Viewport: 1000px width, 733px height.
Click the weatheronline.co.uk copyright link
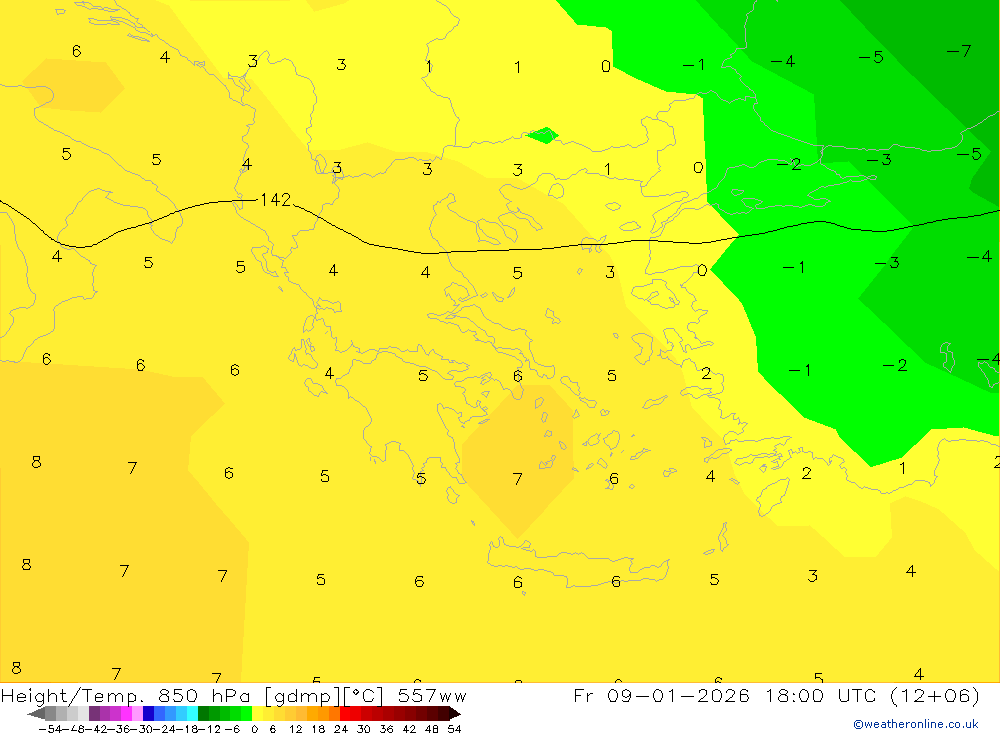(916, 724)
